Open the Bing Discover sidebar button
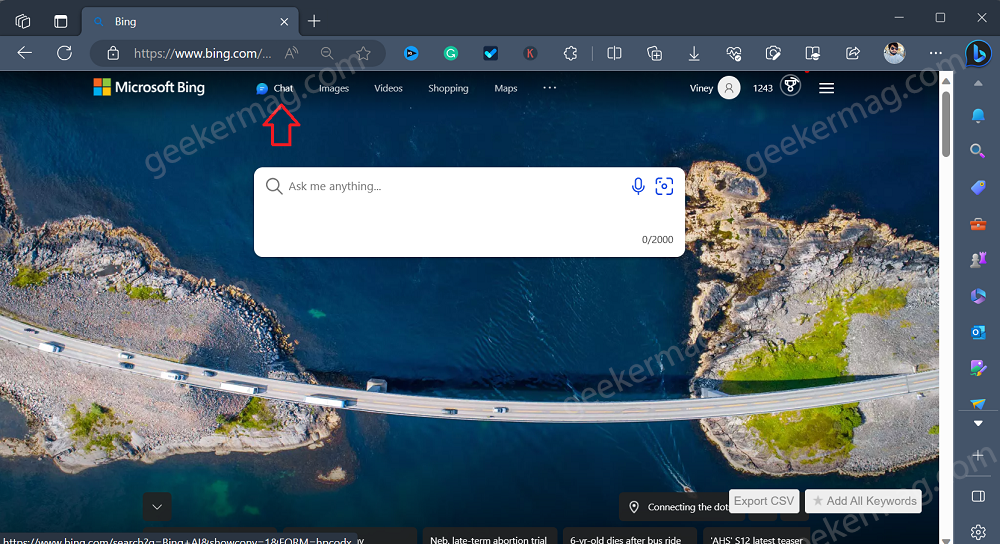This screenshot has width=1000, height=544. tap(978, 53)
